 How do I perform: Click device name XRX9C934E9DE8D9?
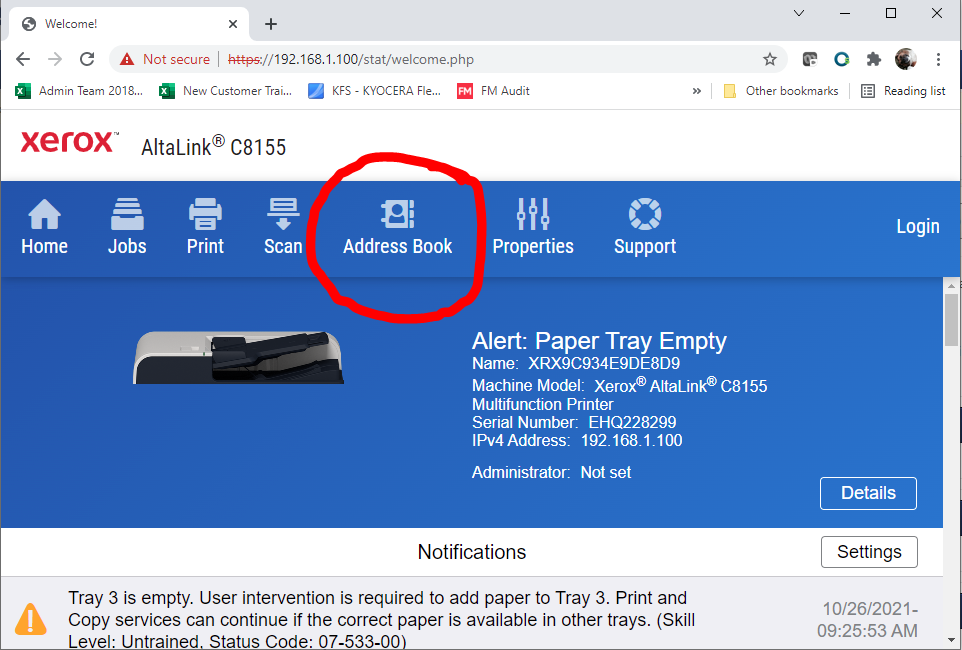tap(604, 363)
